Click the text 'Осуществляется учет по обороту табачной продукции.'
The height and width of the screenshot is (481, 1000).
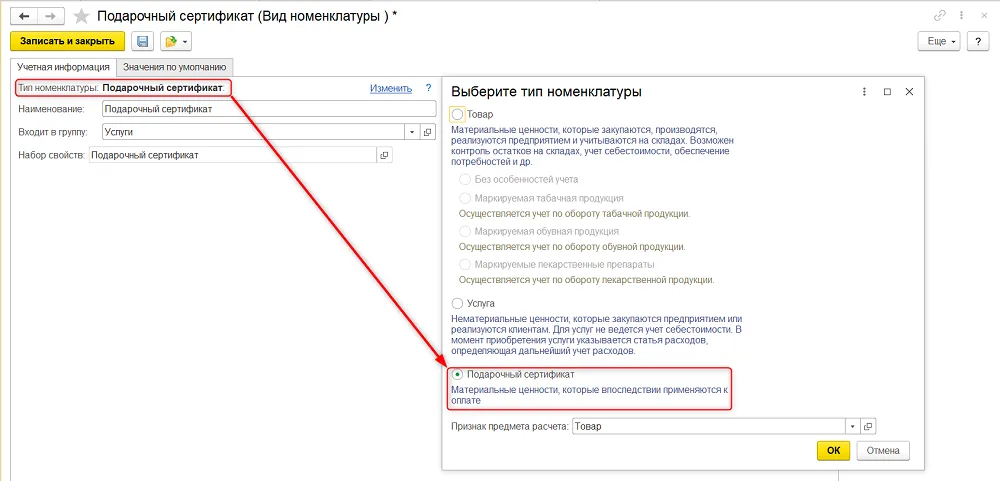coord(575,214)
